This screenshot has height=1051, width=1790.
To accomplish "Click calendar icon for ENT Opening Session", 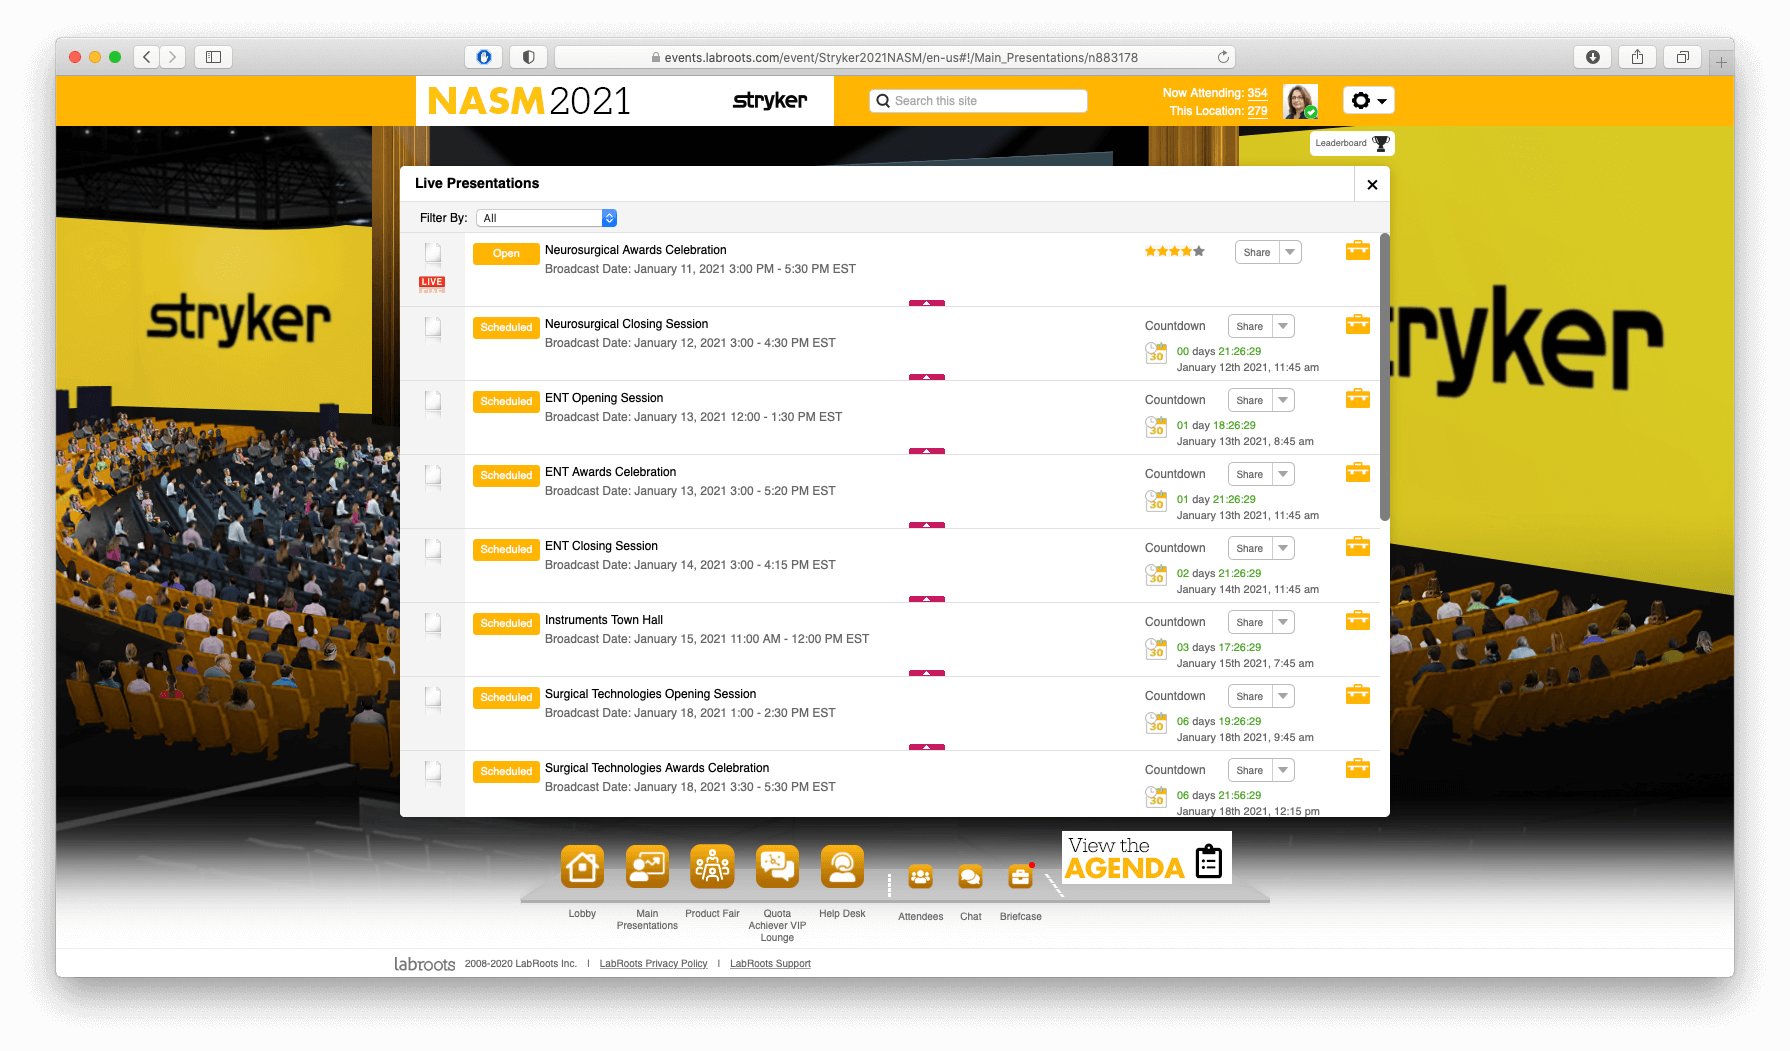I will click(1156, 426).
